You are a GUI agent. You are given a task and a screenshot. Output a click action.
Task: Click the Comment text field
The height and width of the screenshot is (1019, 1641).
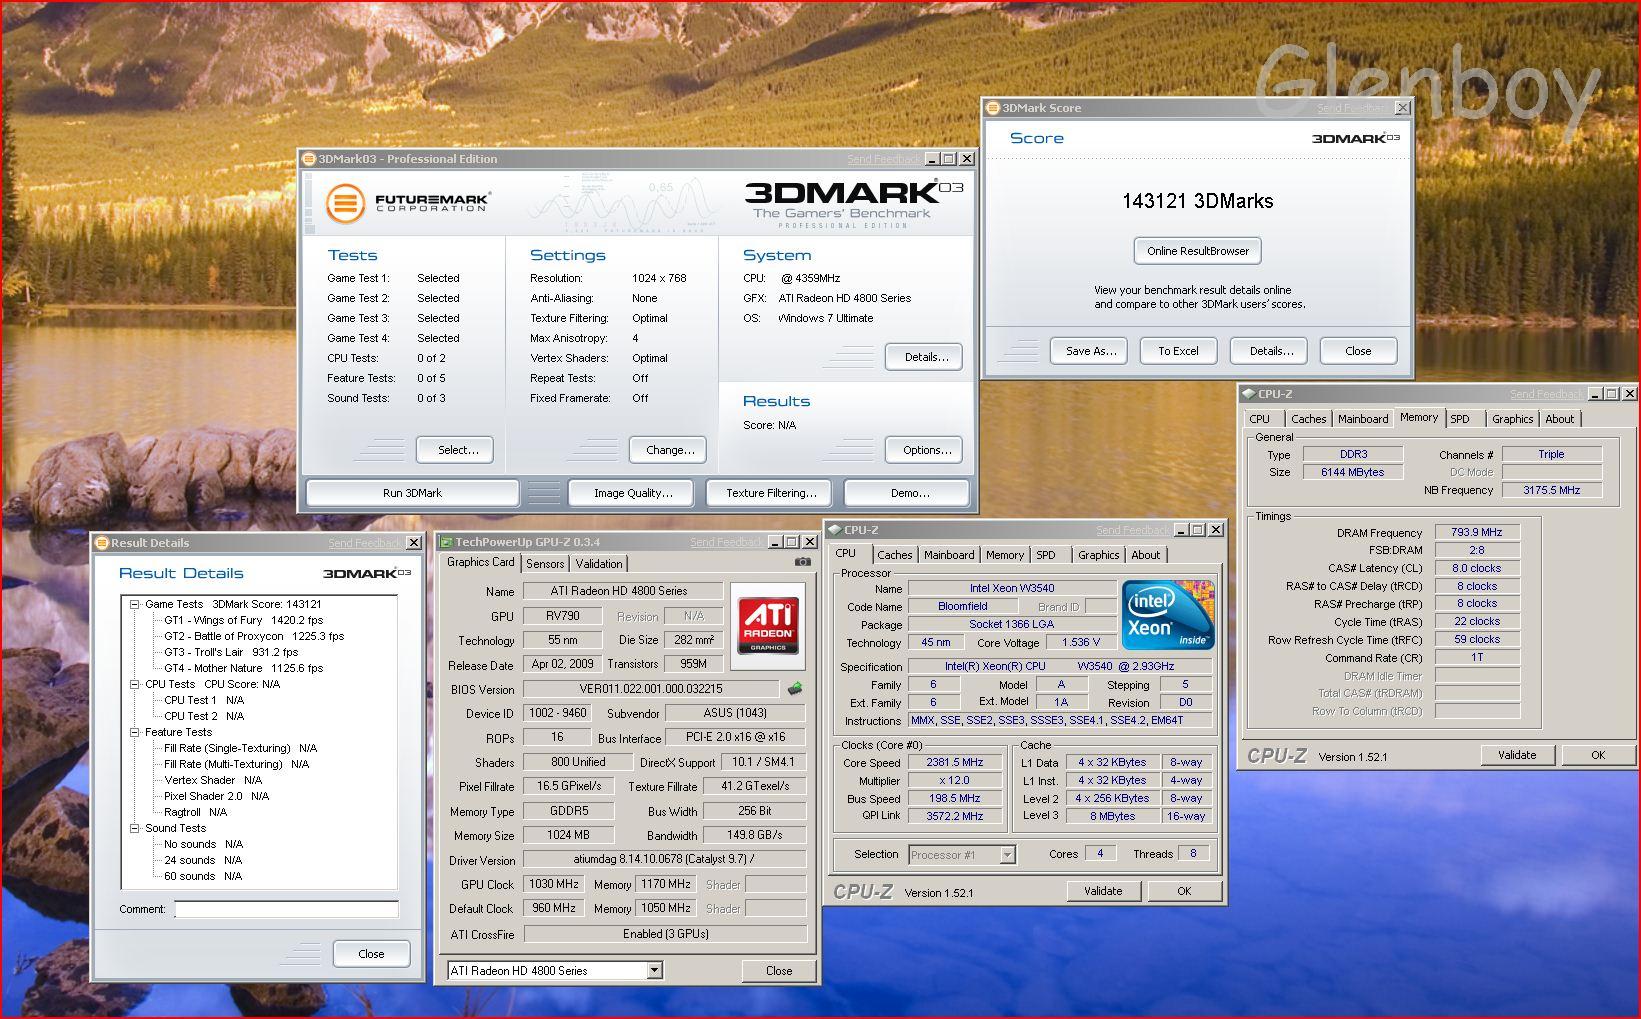point(286,909)
